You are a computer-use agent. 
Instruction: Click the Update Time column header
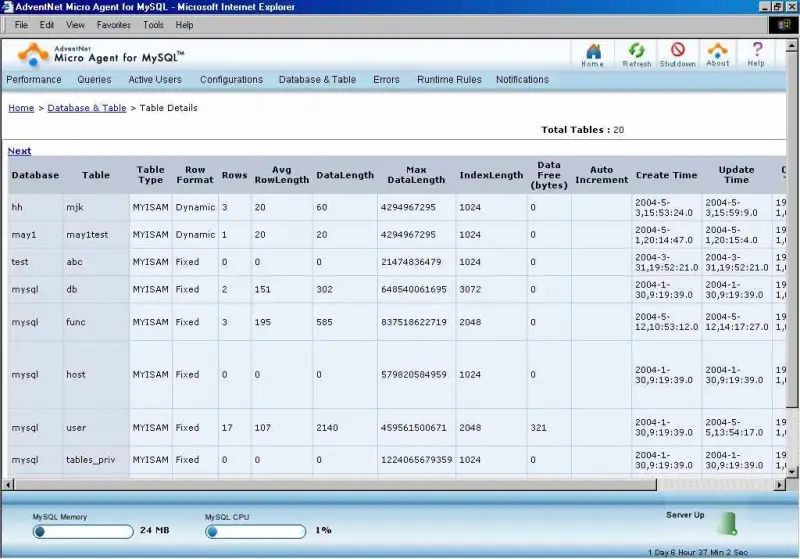736,174
